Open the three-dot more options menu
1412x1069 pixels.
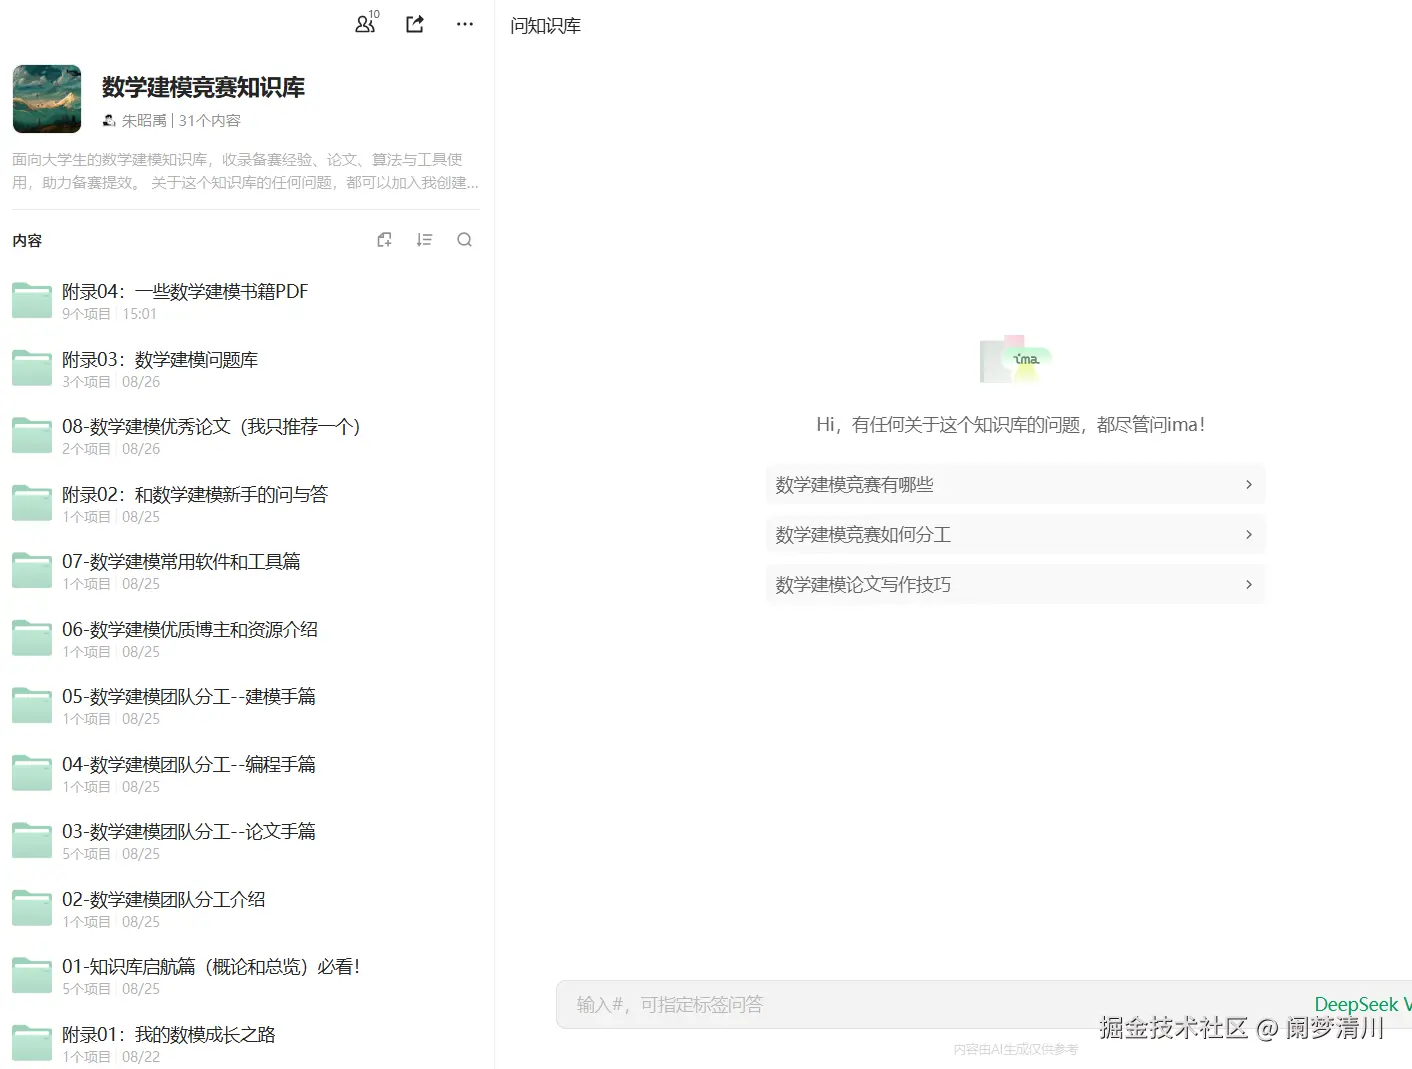pos(465,24)
